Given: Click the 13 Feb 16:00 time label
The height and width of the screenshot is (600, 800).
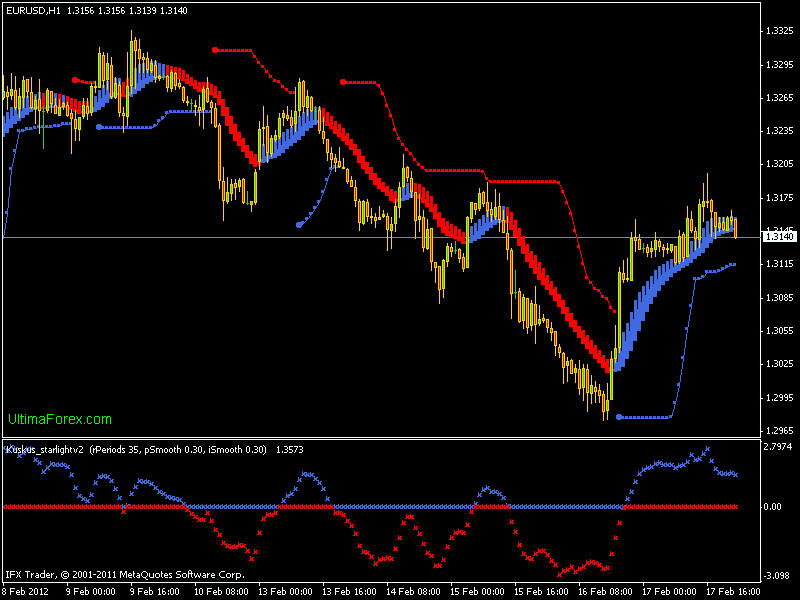Looking at the screenshot, I should point(349,592).
